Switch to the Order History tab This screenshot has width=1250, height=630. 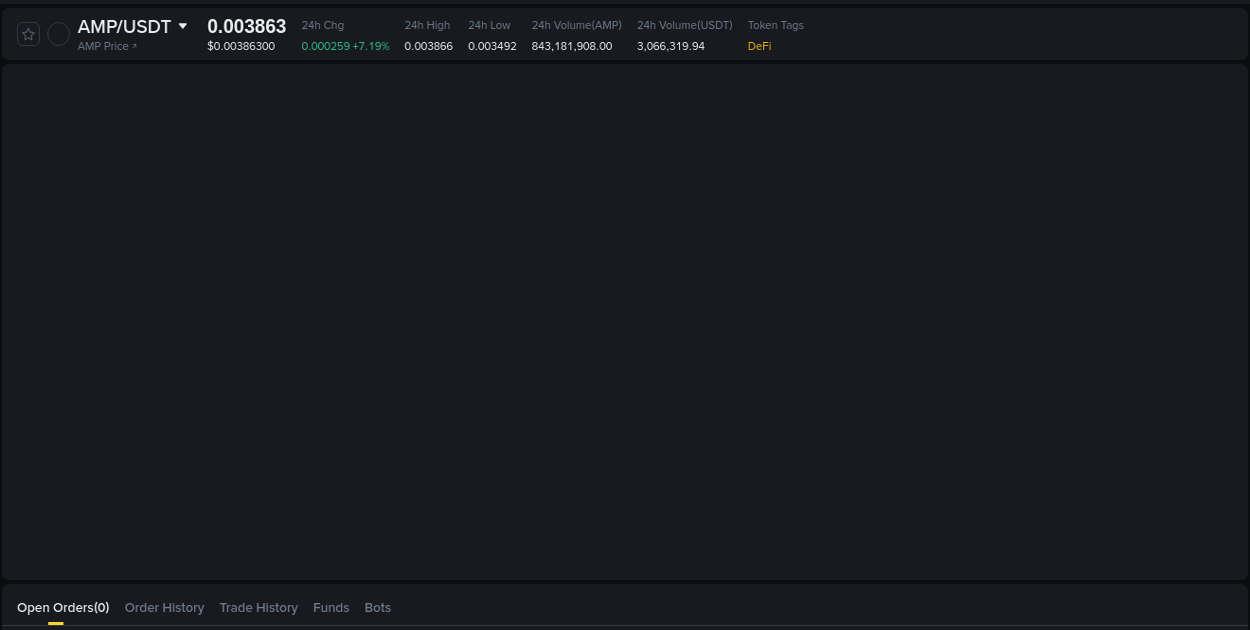[164, 607]
